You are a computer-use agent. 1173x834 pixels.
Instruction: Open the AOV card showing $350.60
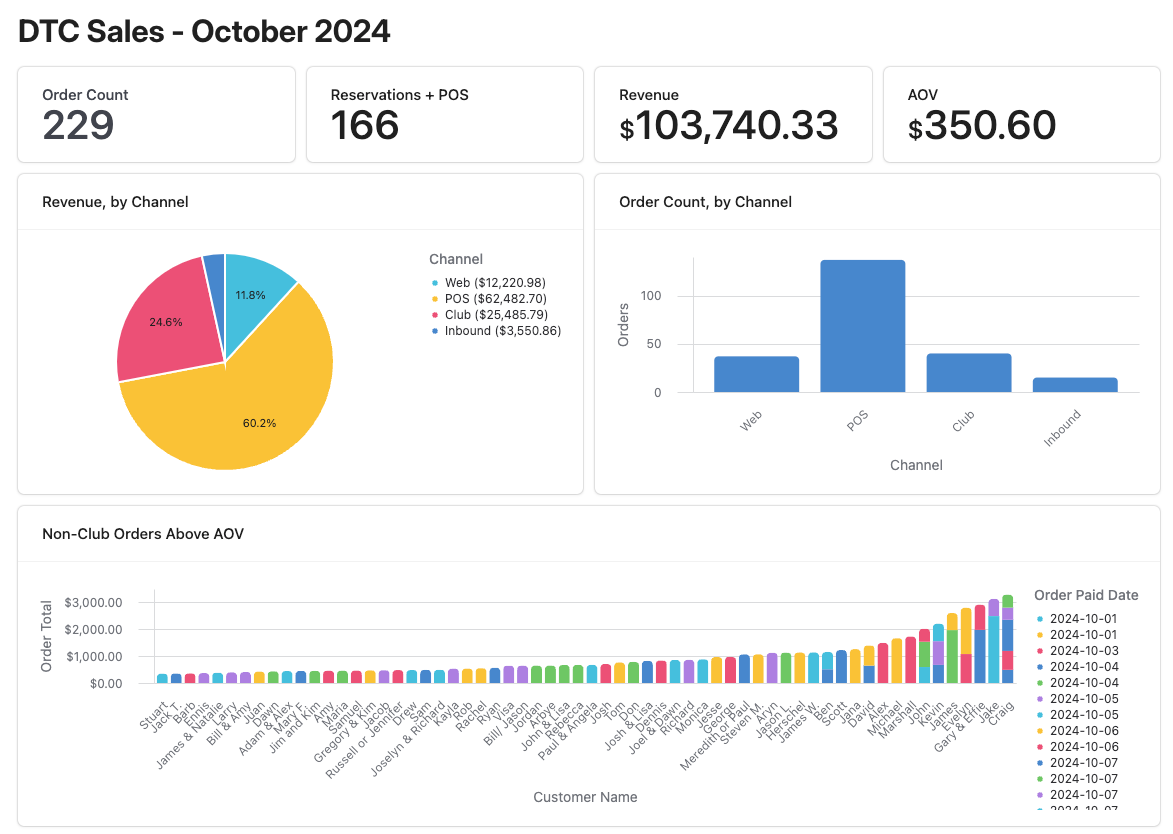coord(1020,113)
